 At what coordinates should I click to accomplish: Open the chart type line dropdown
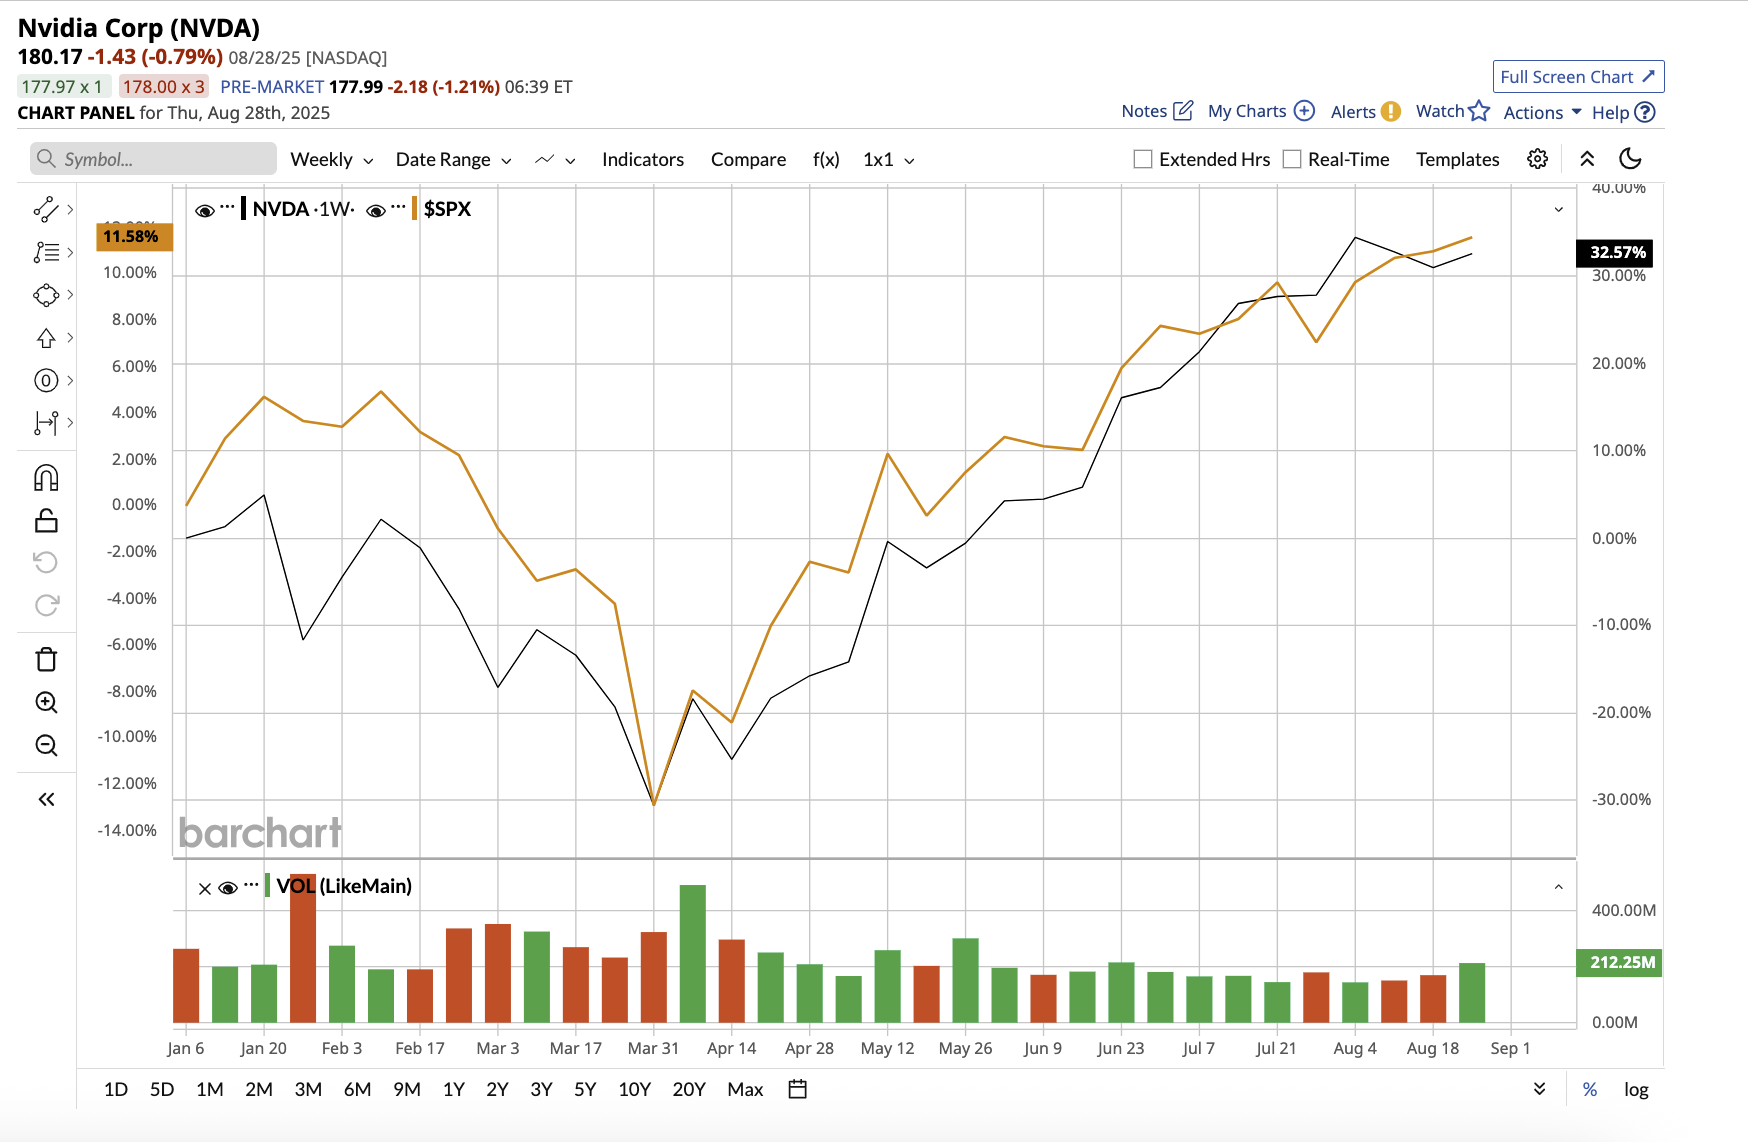pyautogui.click(x=555, y=160)
